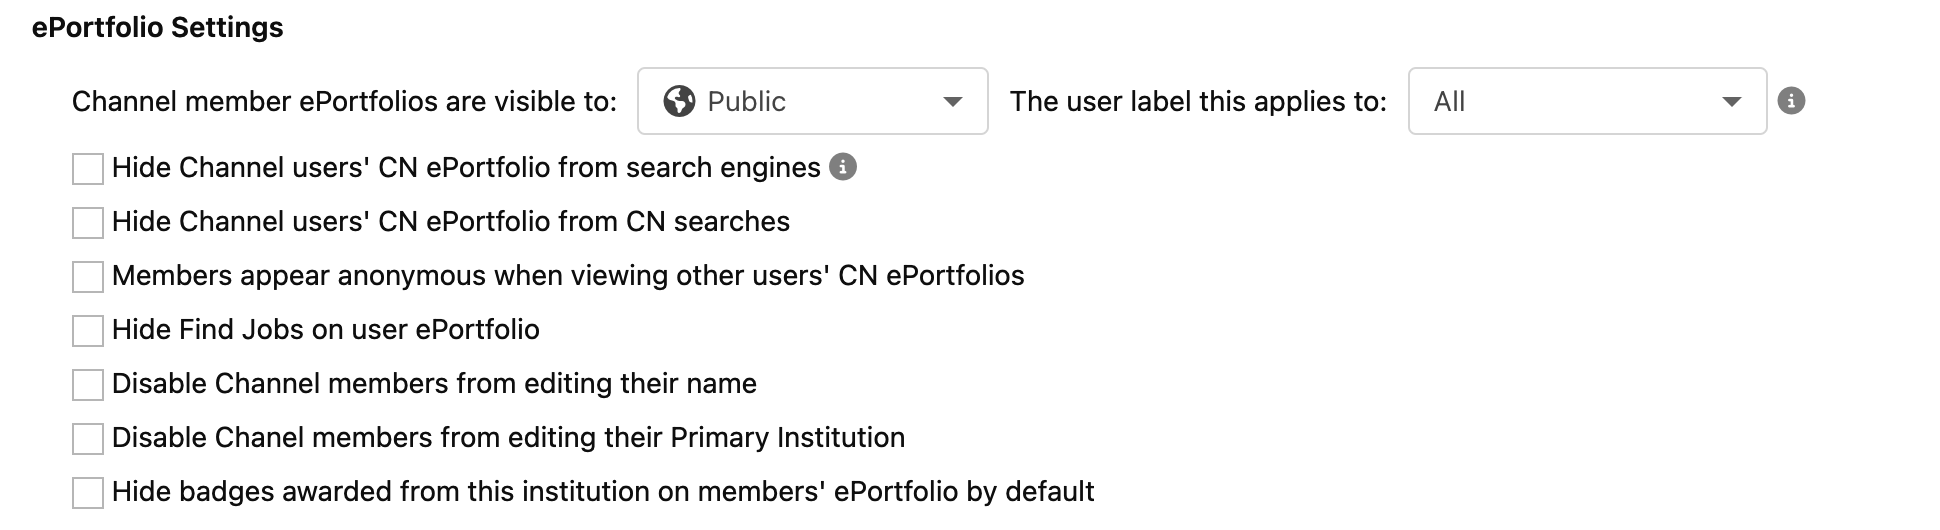The width and height of the screenshot is (1940, 530).
Task: Enable hide badges by default checkbox
Action: pos(88,493)
